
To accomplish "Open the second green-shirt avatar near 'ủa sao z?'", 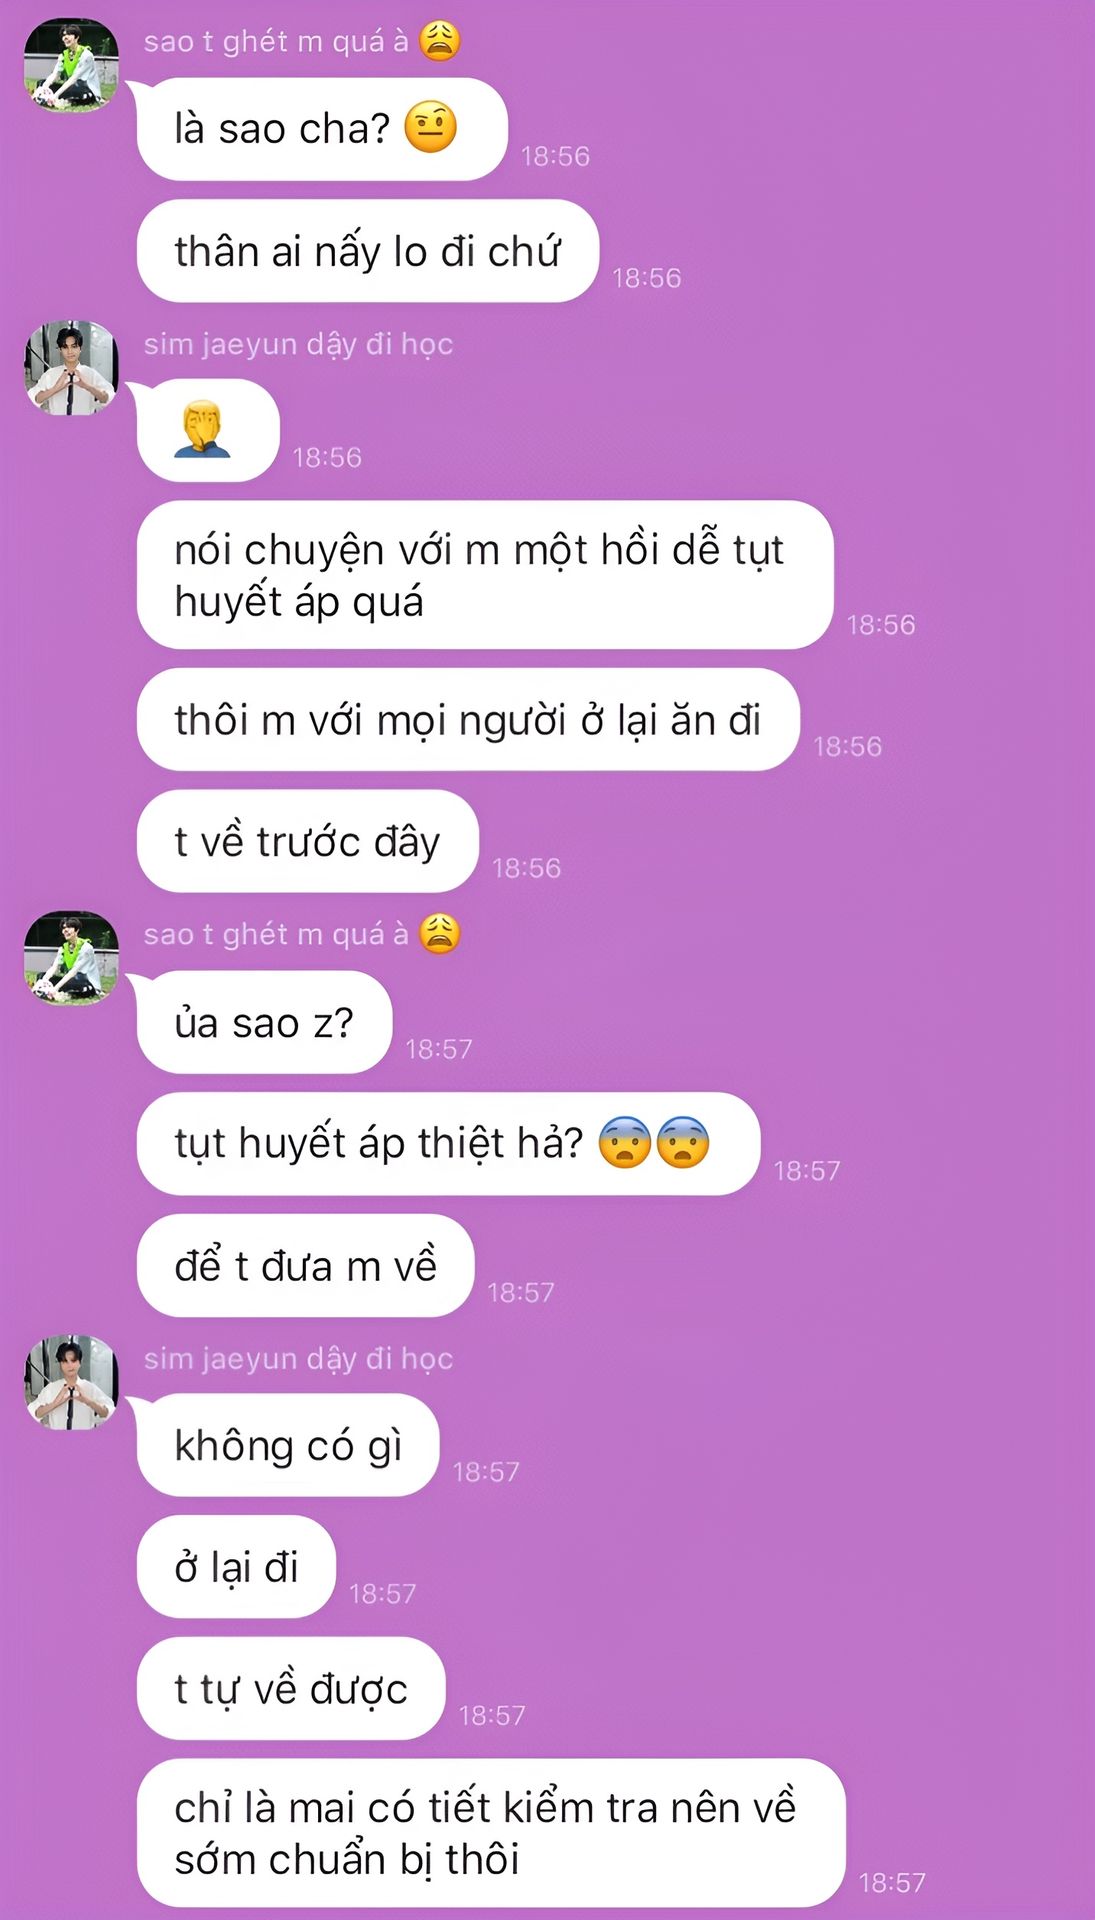I will pyautogui.click(x=71, y=958).
